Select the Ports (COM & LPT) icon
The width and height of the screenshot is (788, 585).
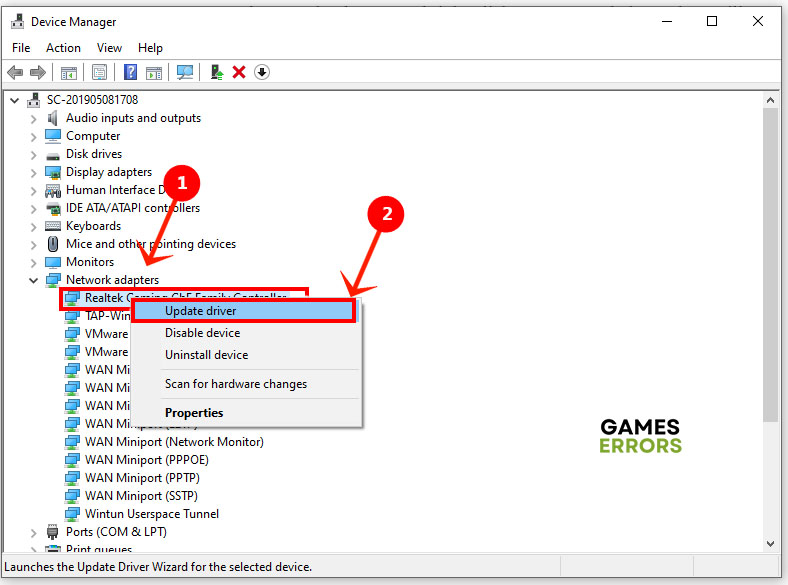[x=52, y=532]
